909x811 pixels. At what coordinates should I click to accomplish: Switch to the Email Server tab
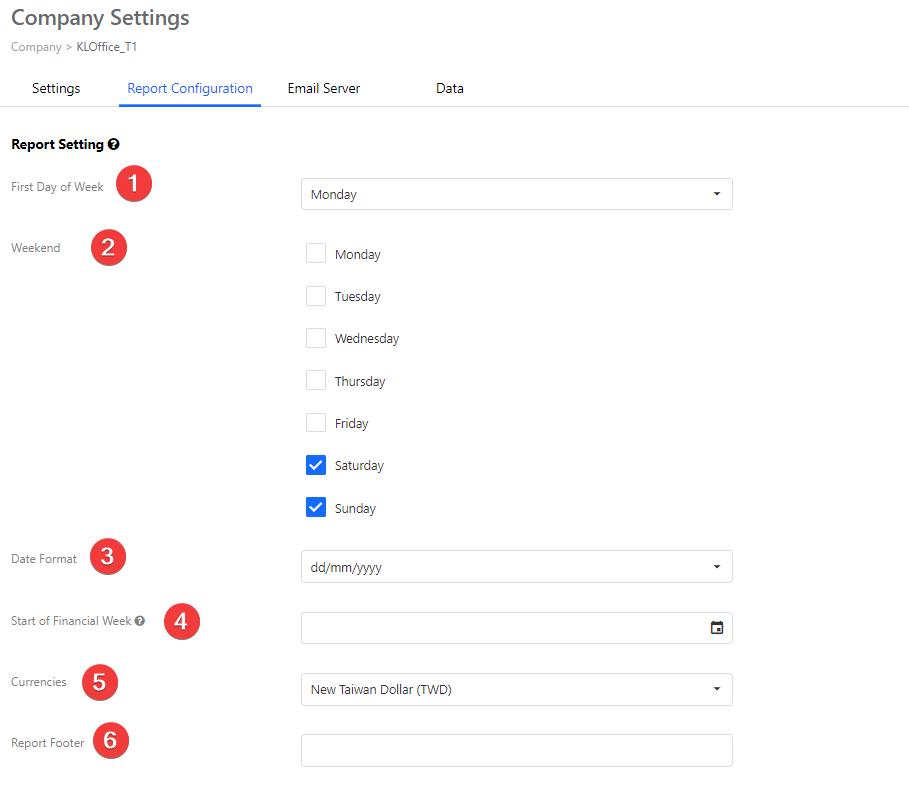(x=323, y=89)
